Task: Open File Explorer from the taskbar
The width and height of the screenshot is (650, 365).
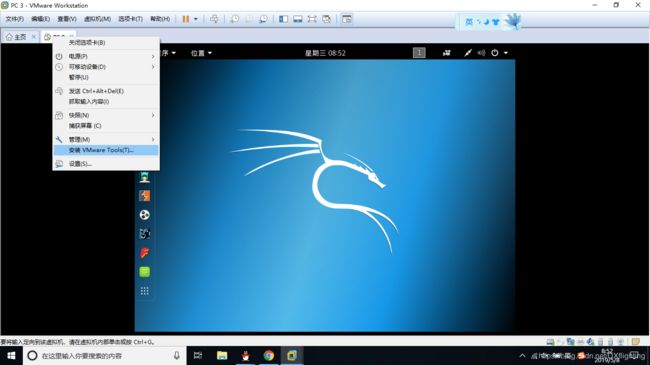Action: point(222,355)
